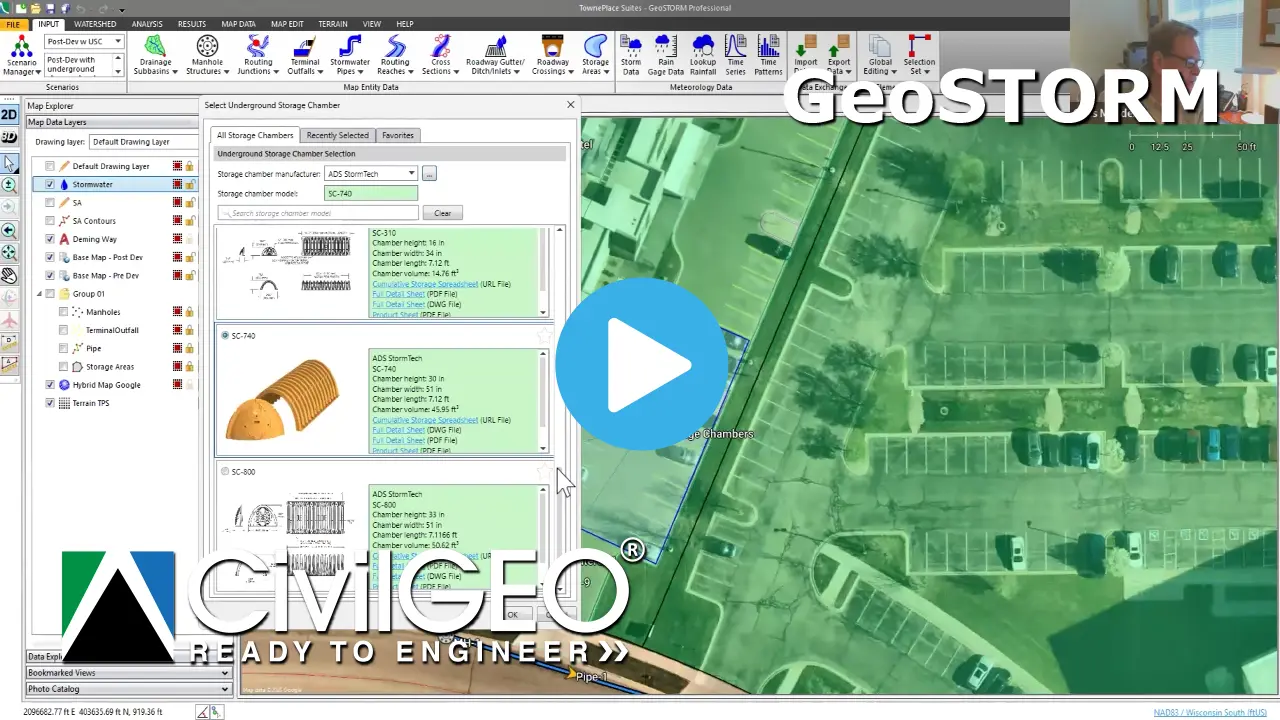1280x720 pixels.
Task: Open Rain Gage Data
Action: tap(664, 56)
